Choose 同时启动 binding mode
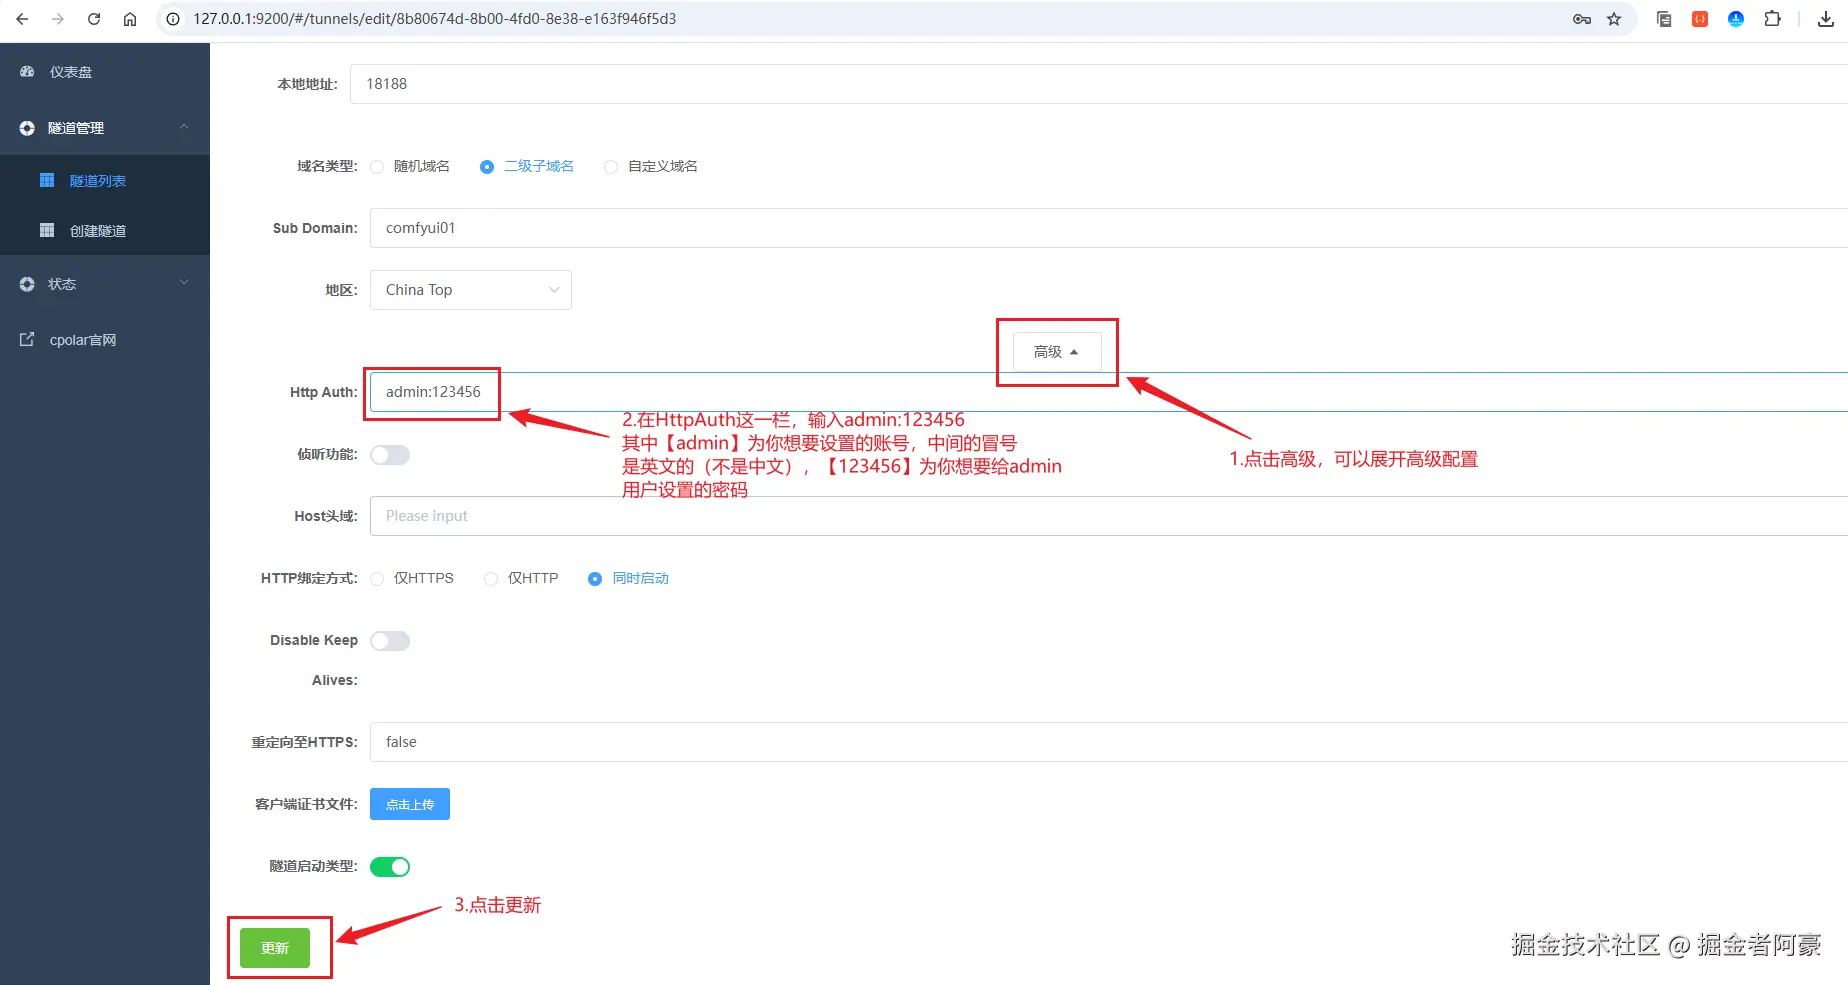 point(595,579)
